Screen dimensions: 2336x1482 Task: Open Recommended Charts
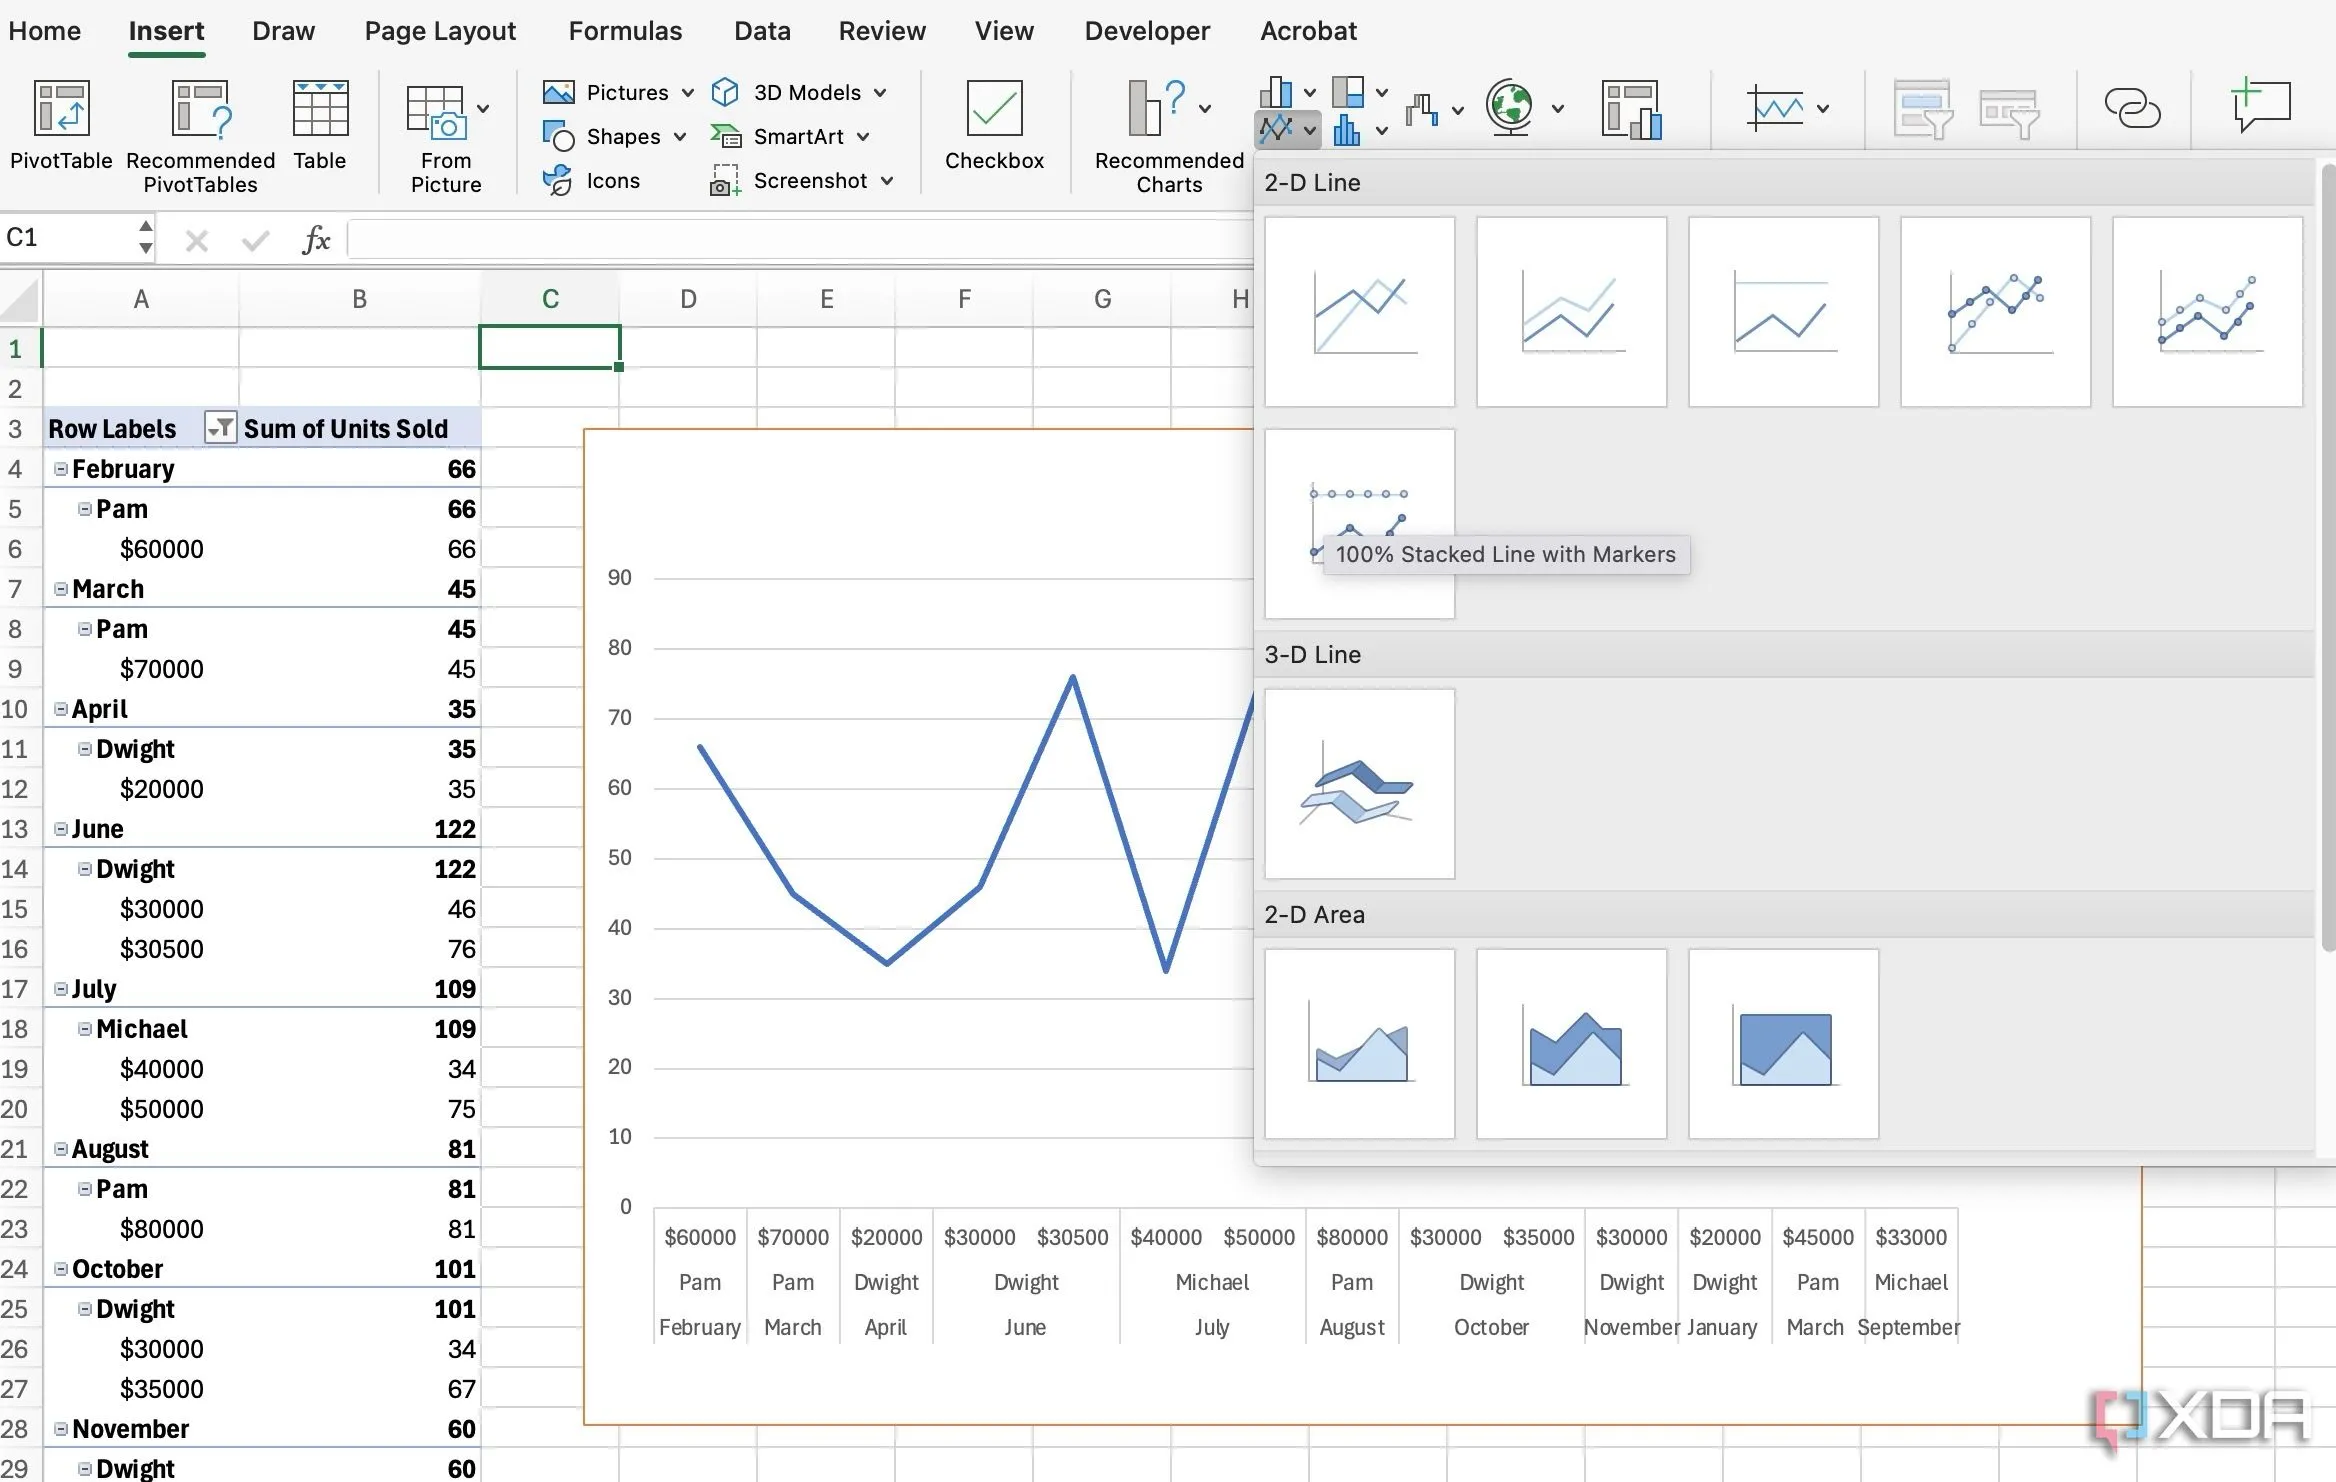pos(1169,137)
